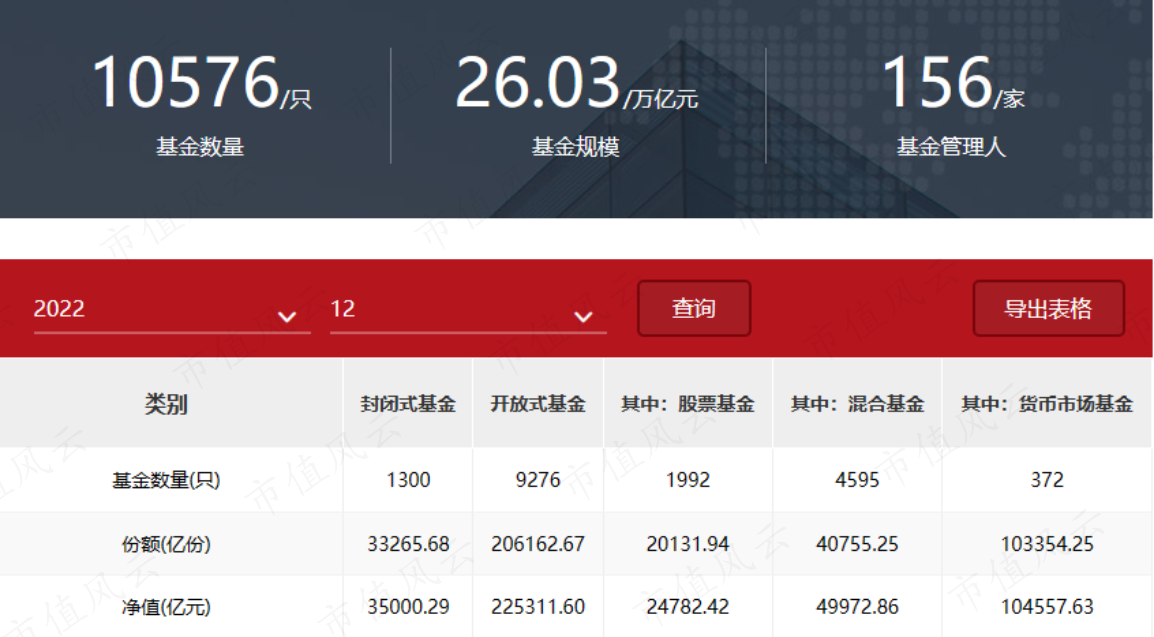Click the 基金数量(只) row label
1154x637 pixels.
[x=166, y=480]
